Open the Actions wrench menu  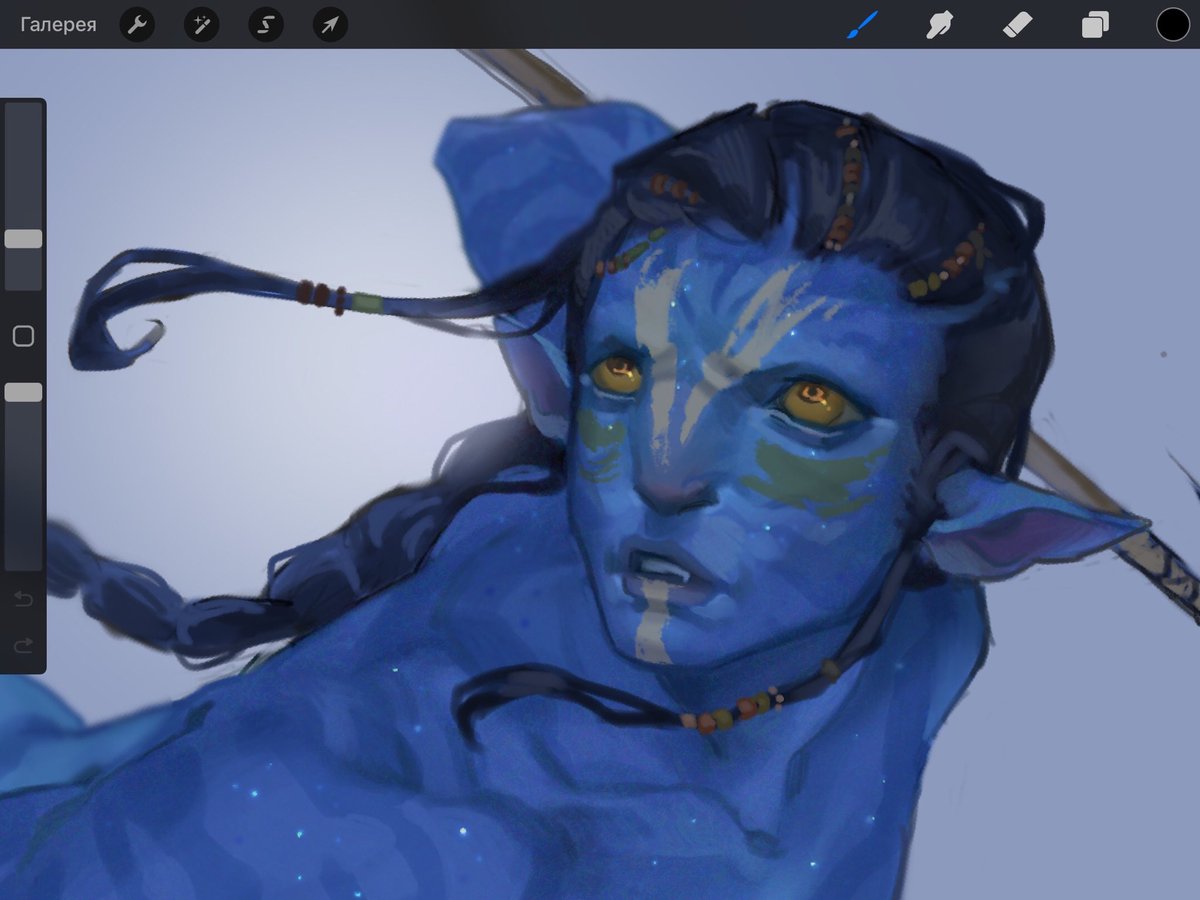click(x=137, y=24)
